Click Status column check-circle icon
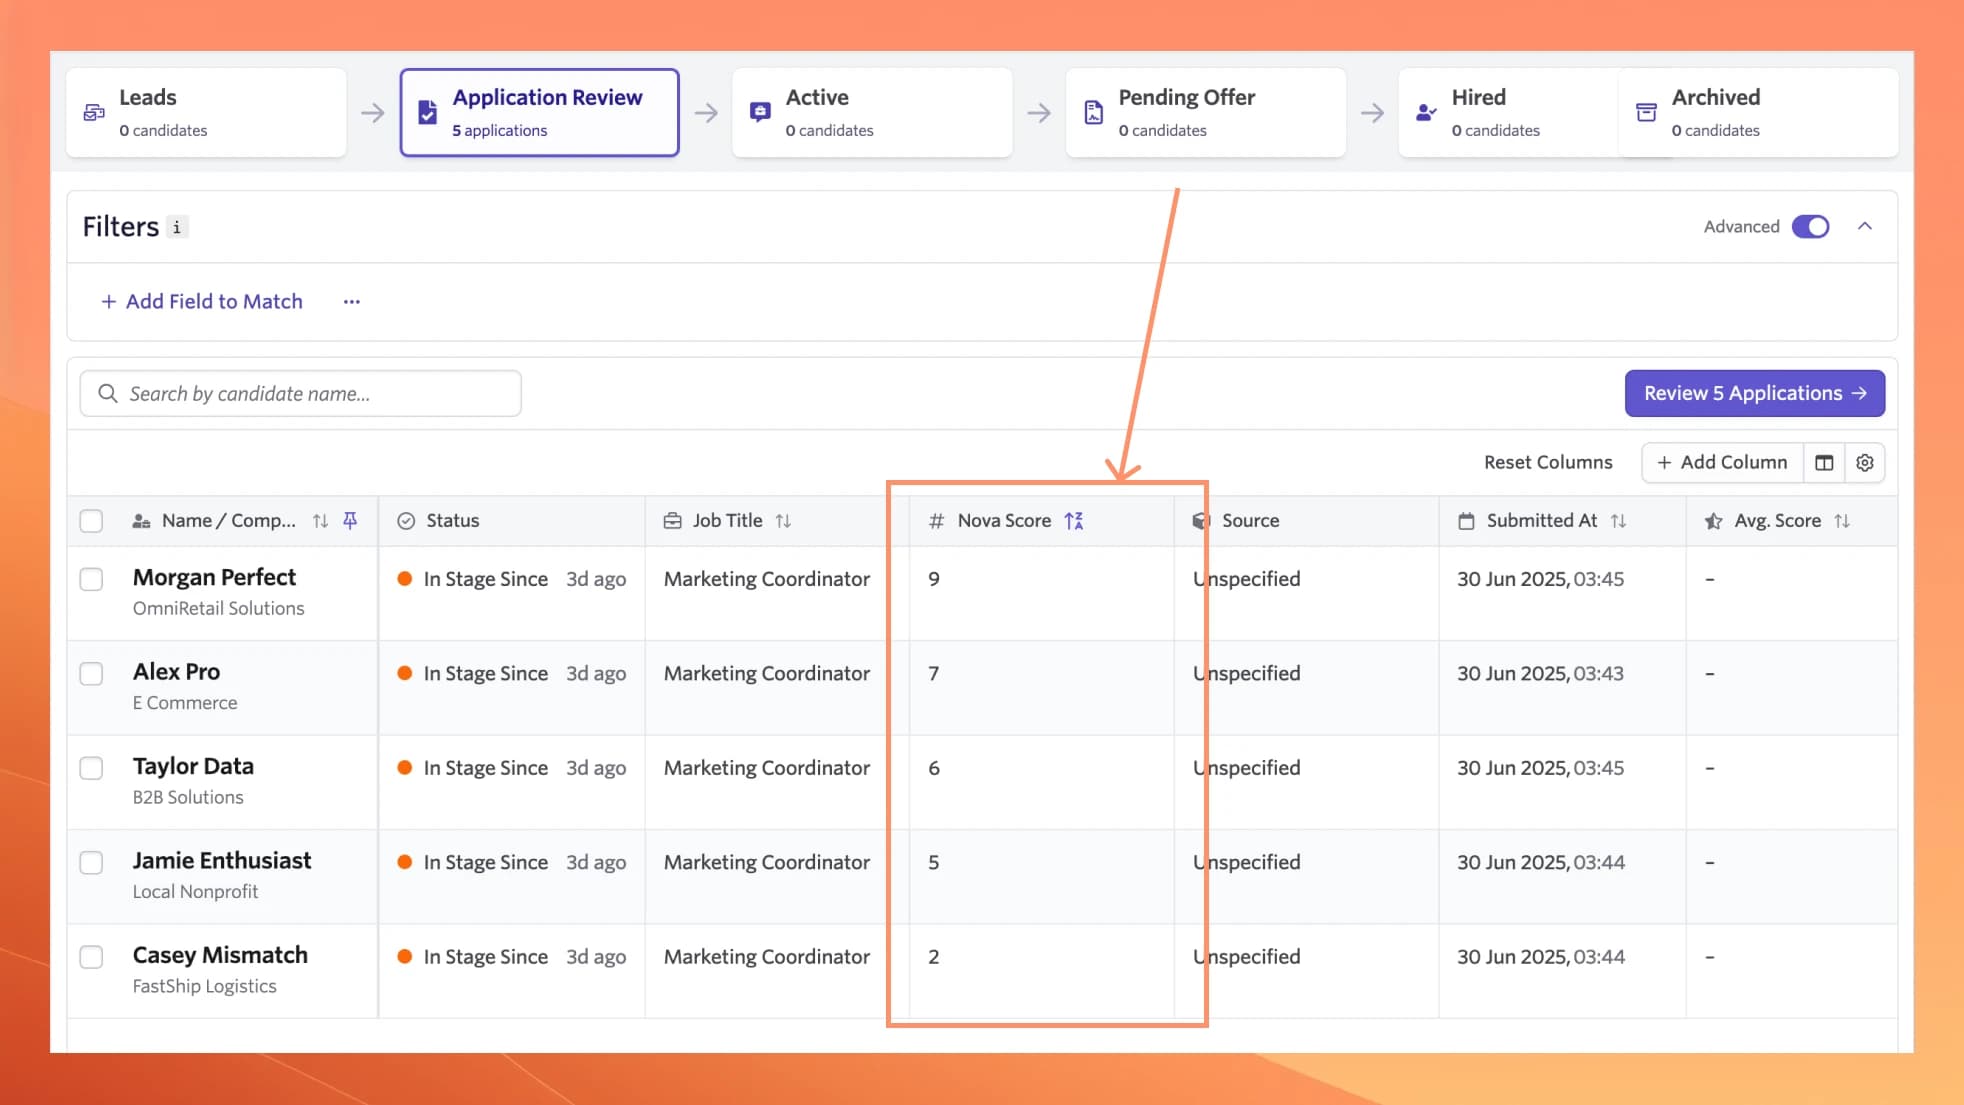 click(406, 520)
